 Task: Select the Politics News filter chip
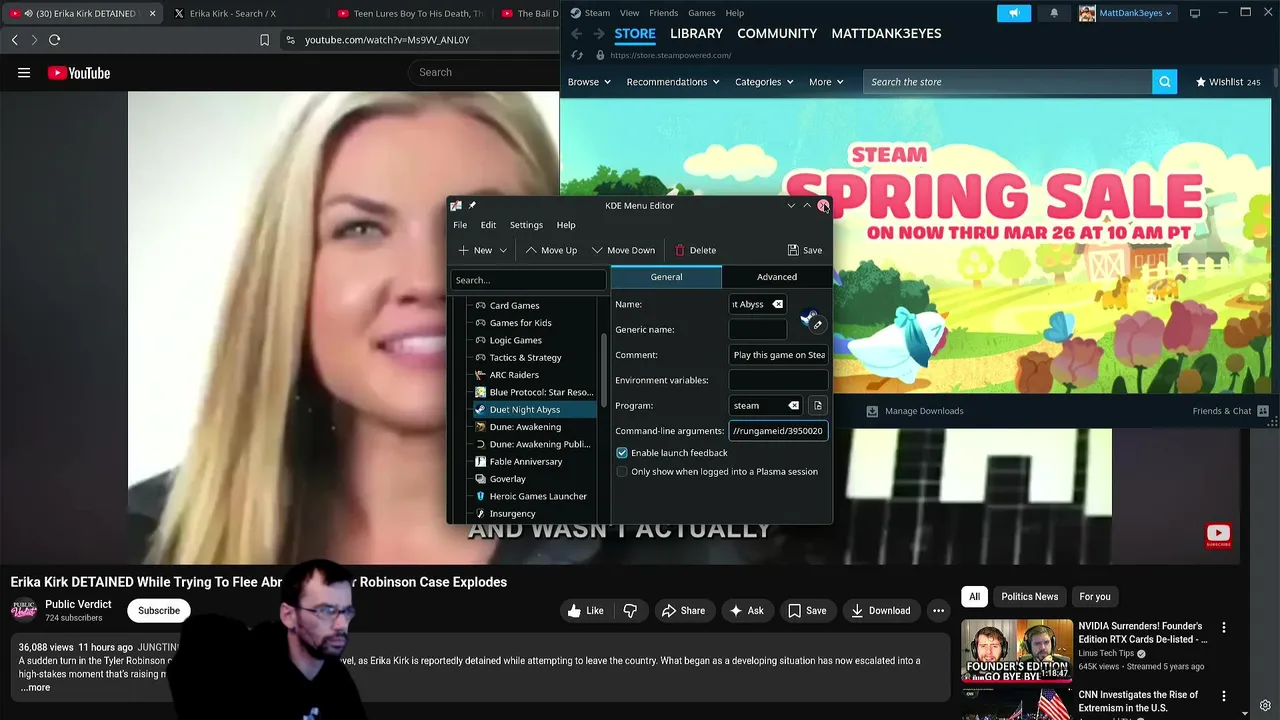coord(1029,597)
